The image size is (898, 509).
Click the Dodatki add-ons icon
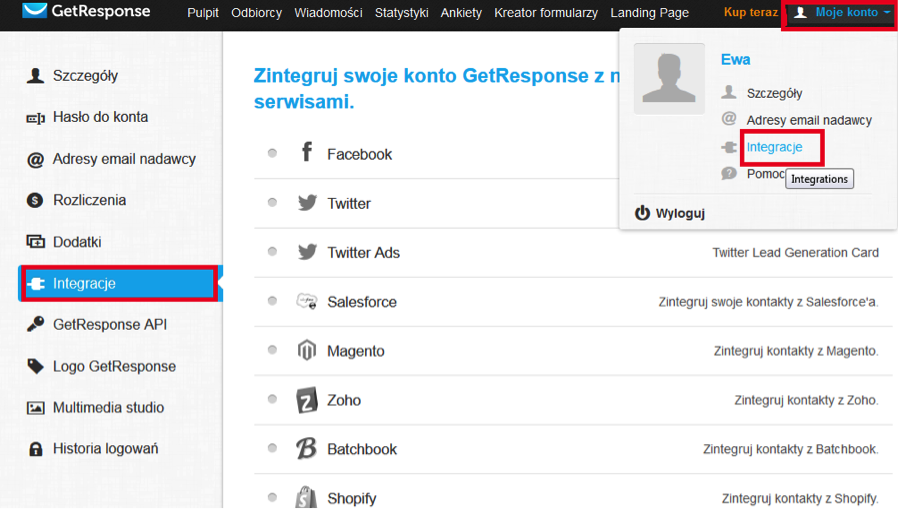click(x=36, y=242)
